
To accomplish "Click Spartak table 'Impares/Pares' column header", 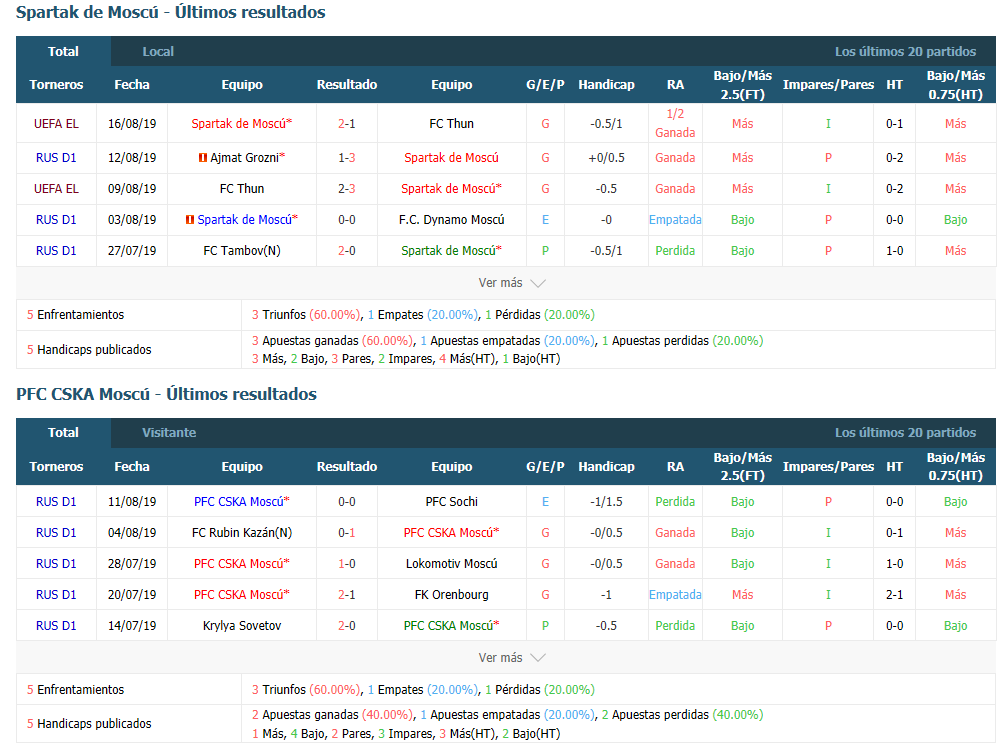I will (x=828, y=84).
